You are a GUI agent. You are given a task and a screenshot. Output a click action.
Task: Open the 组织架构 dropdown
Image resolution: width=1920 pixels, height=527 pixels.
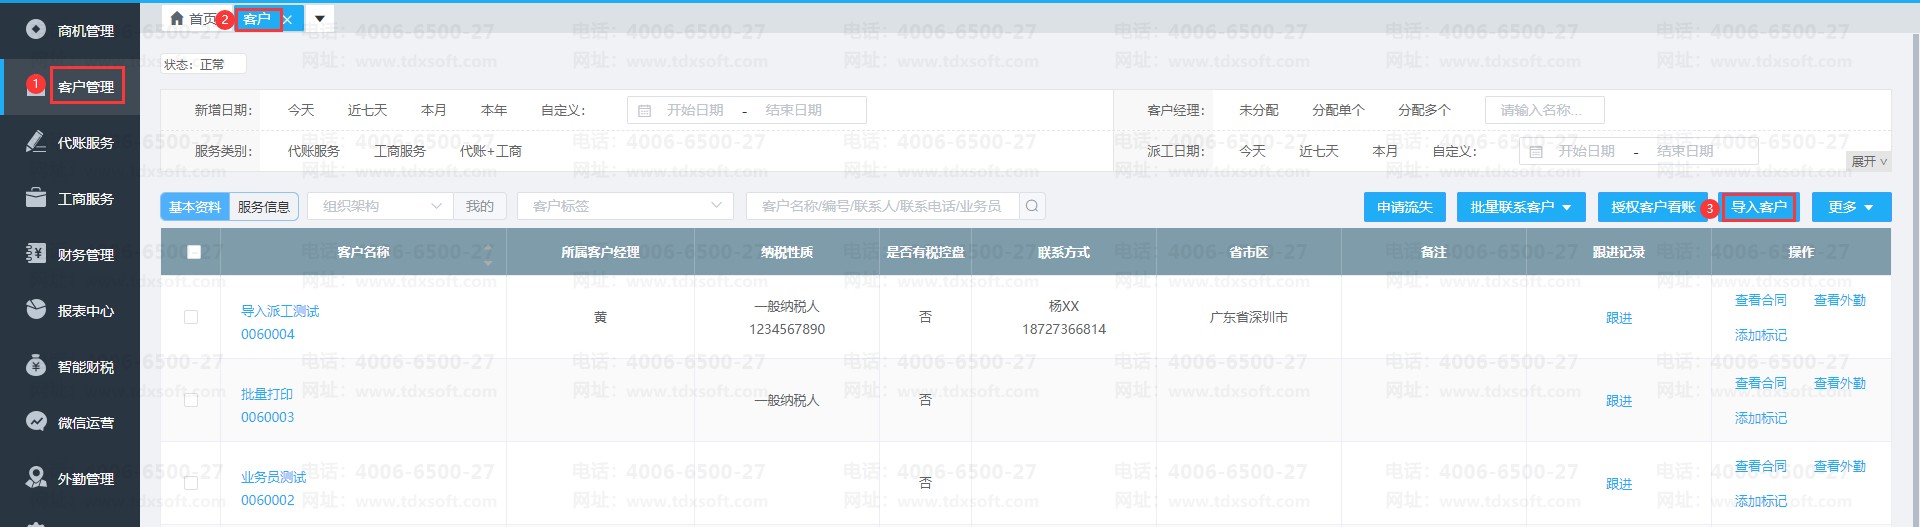380,206
